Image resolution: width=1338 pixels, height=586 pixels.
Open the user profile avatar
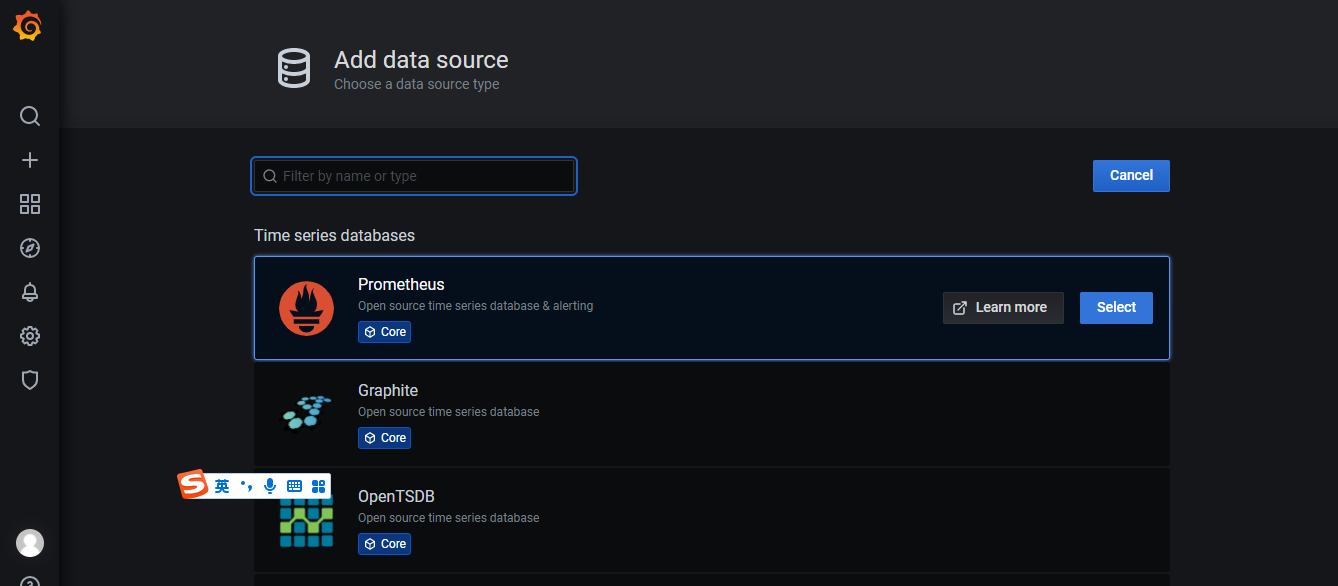(x=30, y=543)
